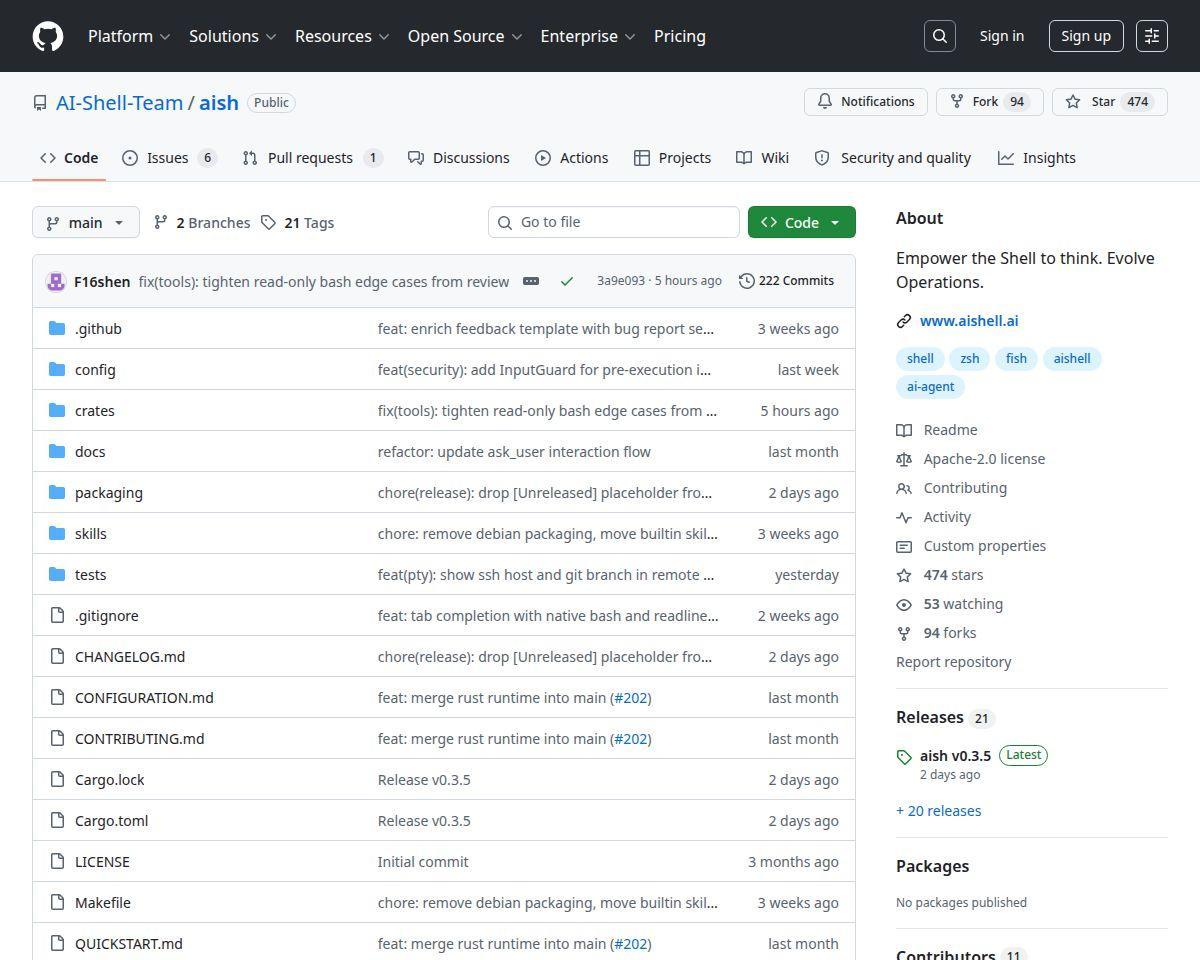Open the Actions tab

coord(572,158)
